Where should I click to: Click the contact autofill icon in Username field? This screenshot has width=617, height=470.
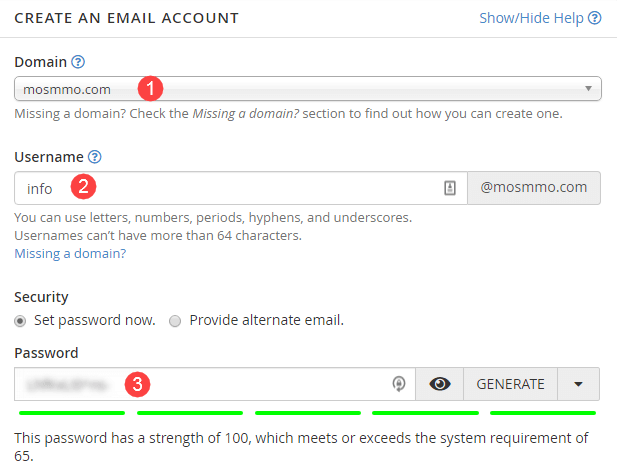pos(450,188)
